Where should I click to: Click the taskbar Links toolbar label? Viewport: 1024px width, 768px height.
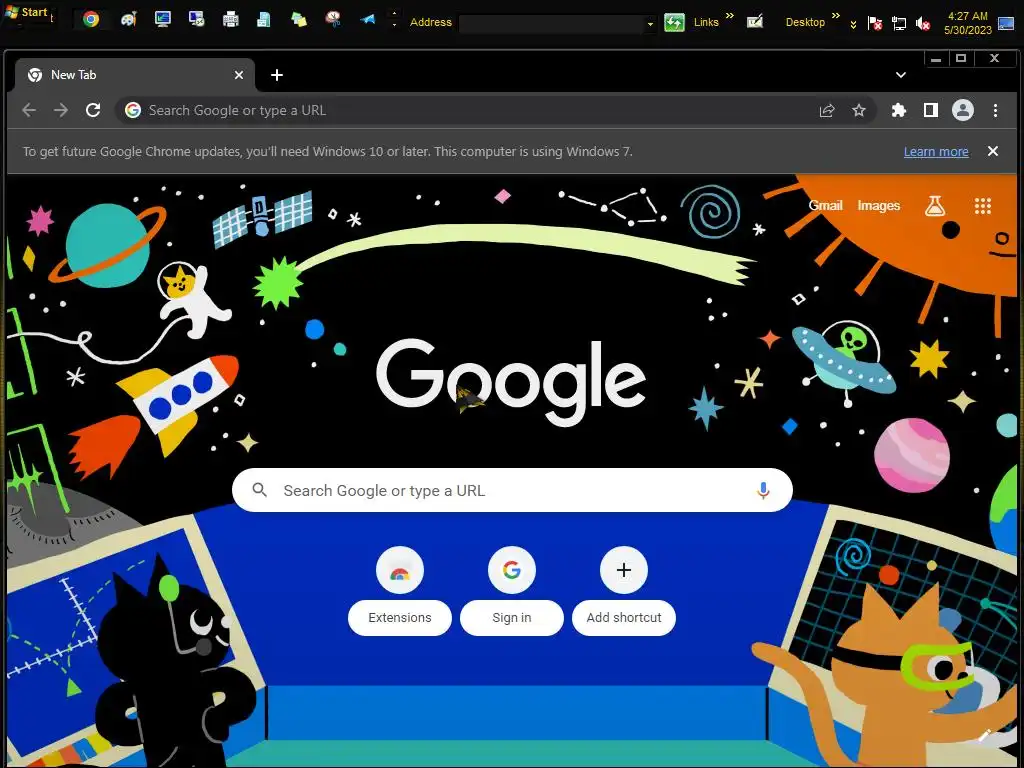point(705,22)
